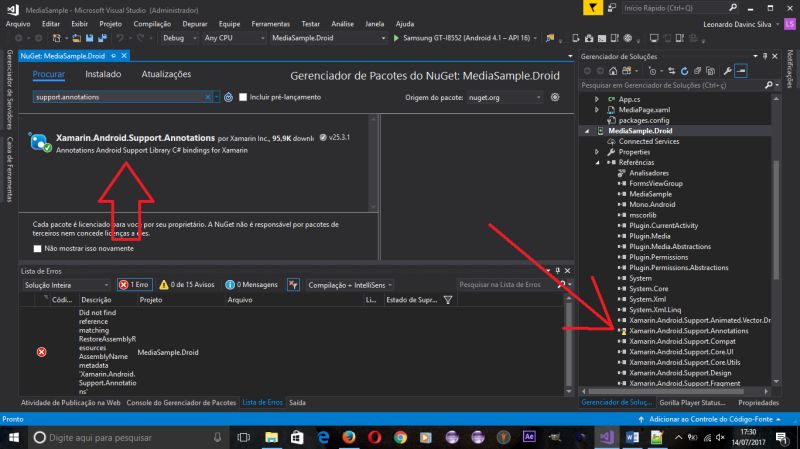800x449 pixels.
Task: Check Não mostrar isso novamente box
Action: pos(37,248)
